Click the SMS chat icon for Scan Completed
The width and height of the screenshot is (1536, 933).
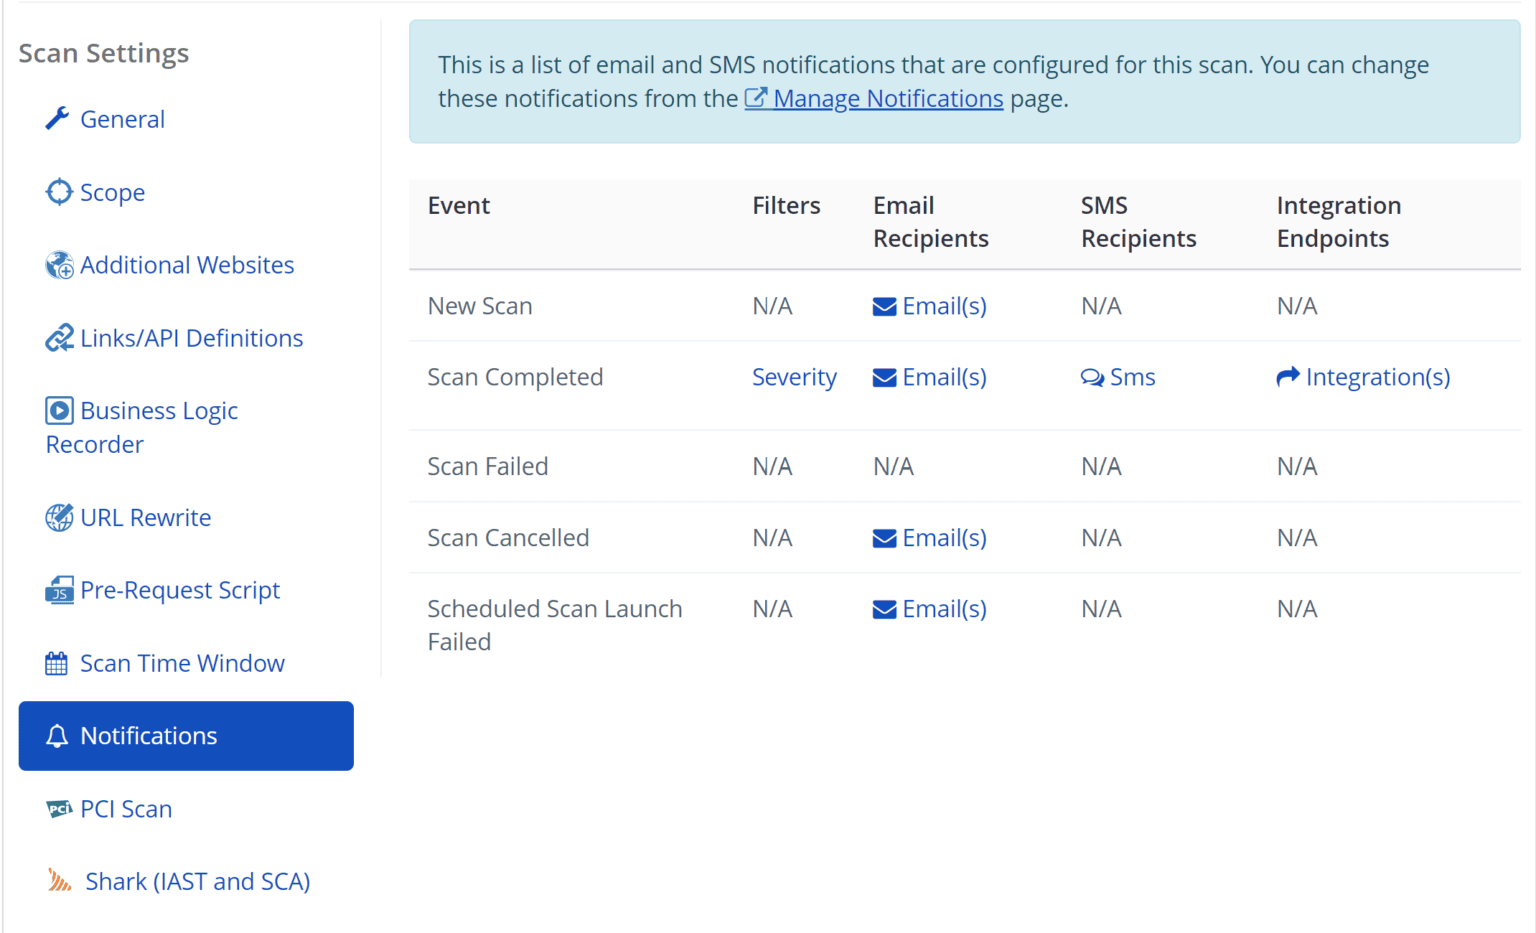[1091, 377]
